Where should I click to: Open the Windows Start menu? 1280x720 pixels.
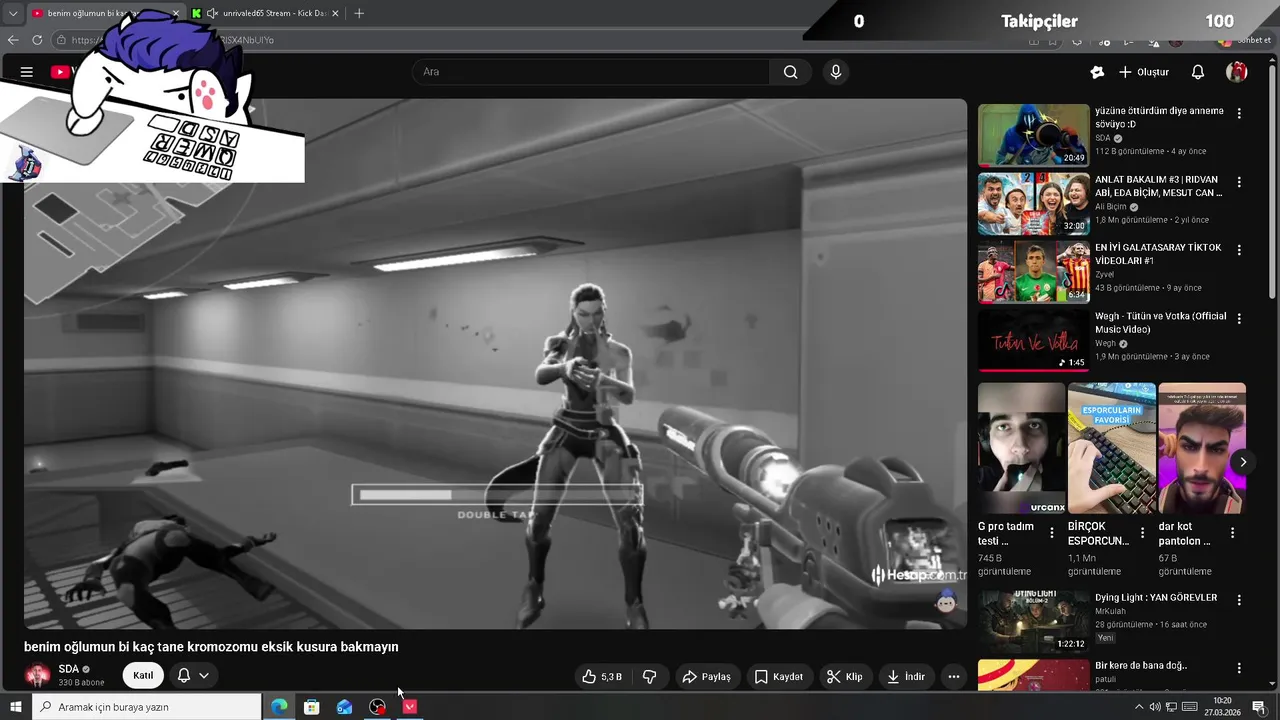tap(15, 707)
